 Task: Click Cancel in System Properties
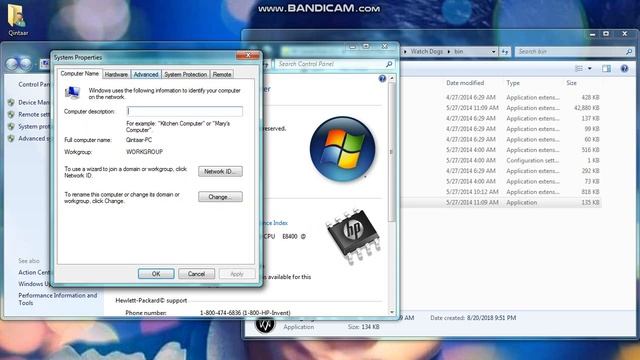[x=196, y=274]
